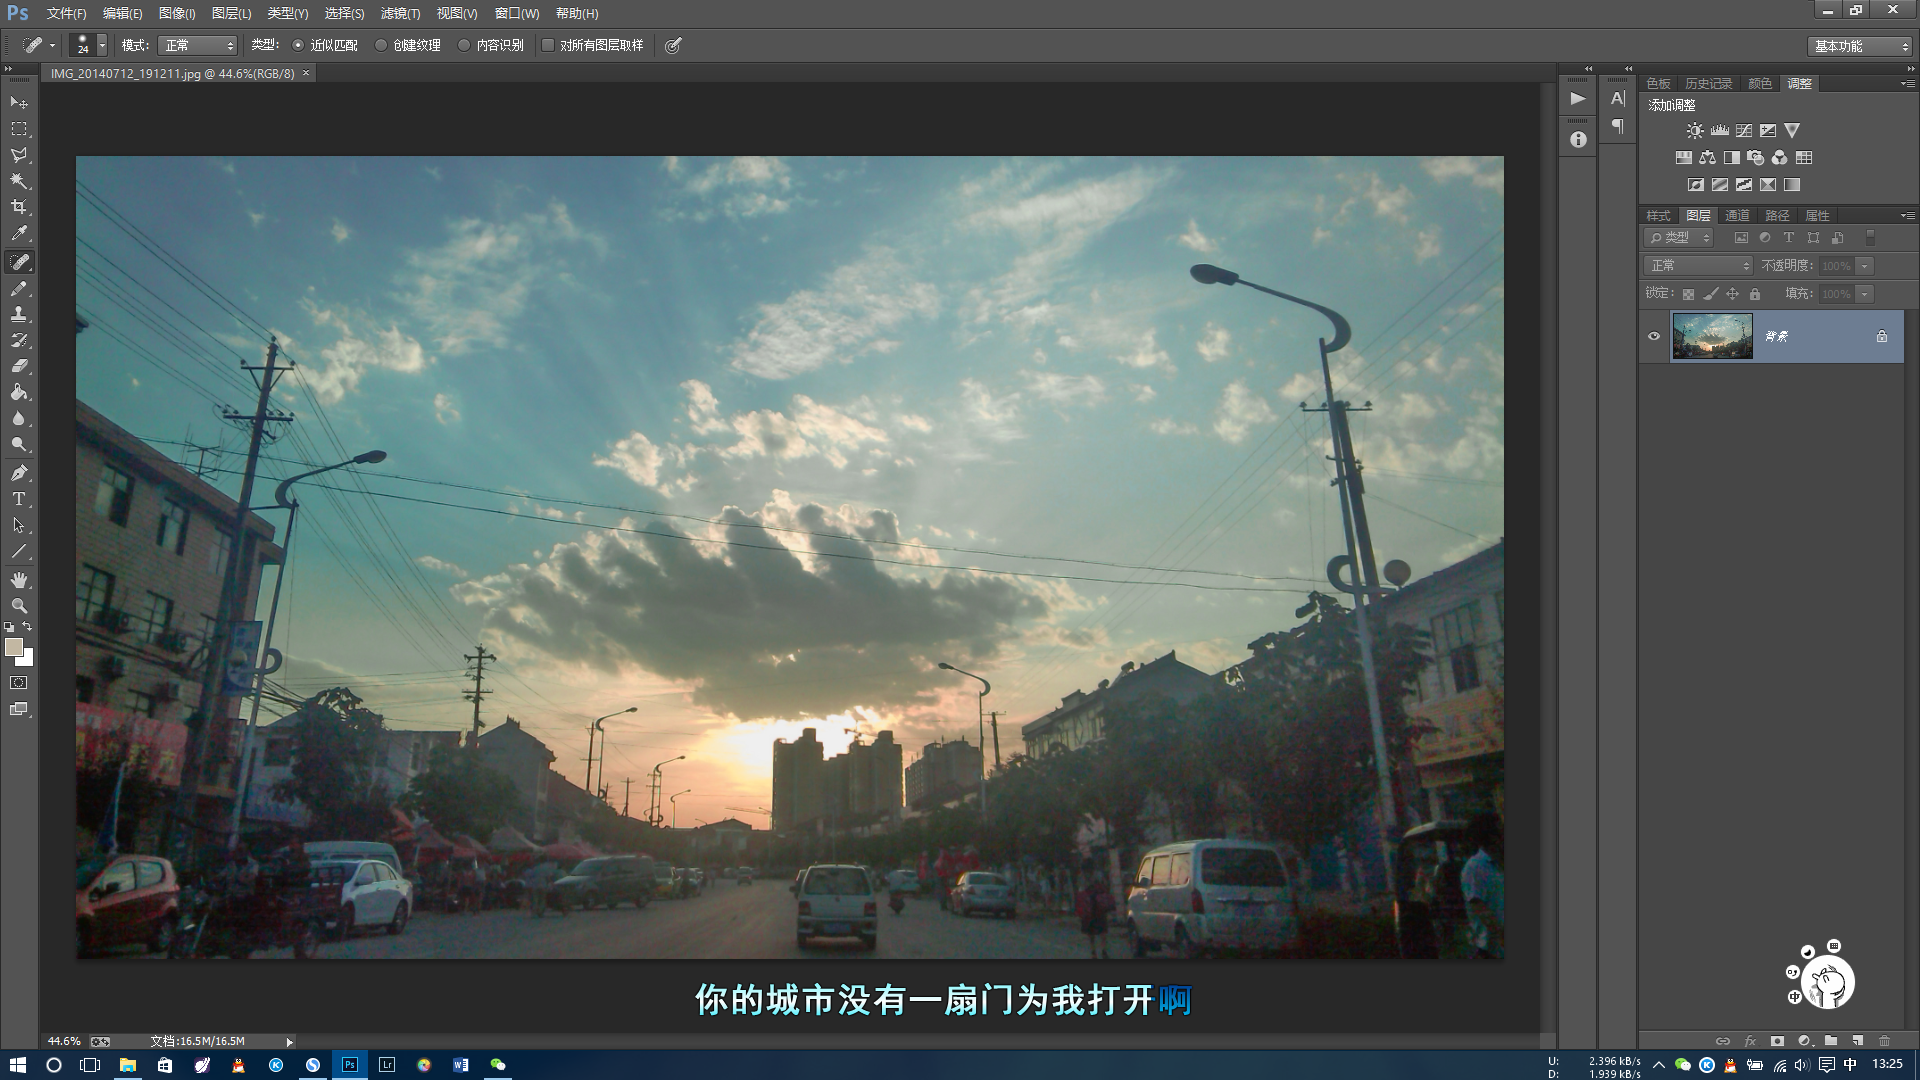Click the delete layer trash icon
1920x1080 pixels.
[1886, 1041]
